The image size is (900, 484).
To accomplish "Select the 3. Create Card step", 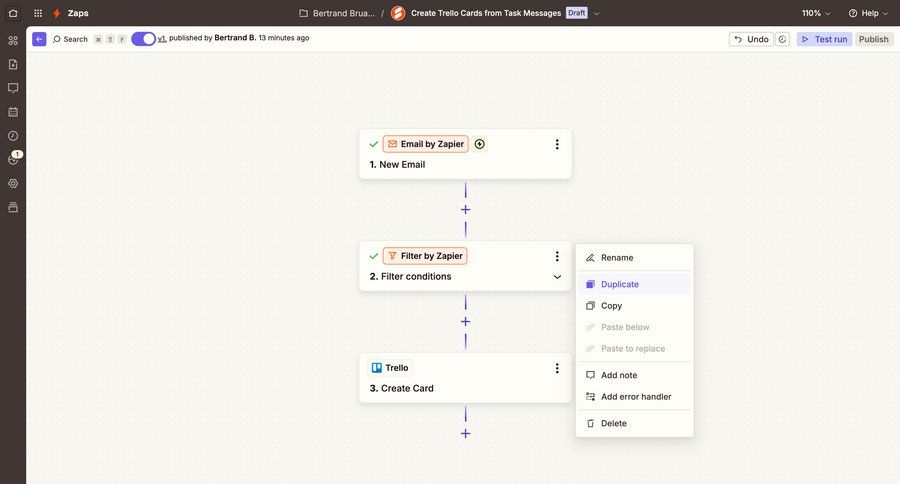I will click(x=465, y=378).
